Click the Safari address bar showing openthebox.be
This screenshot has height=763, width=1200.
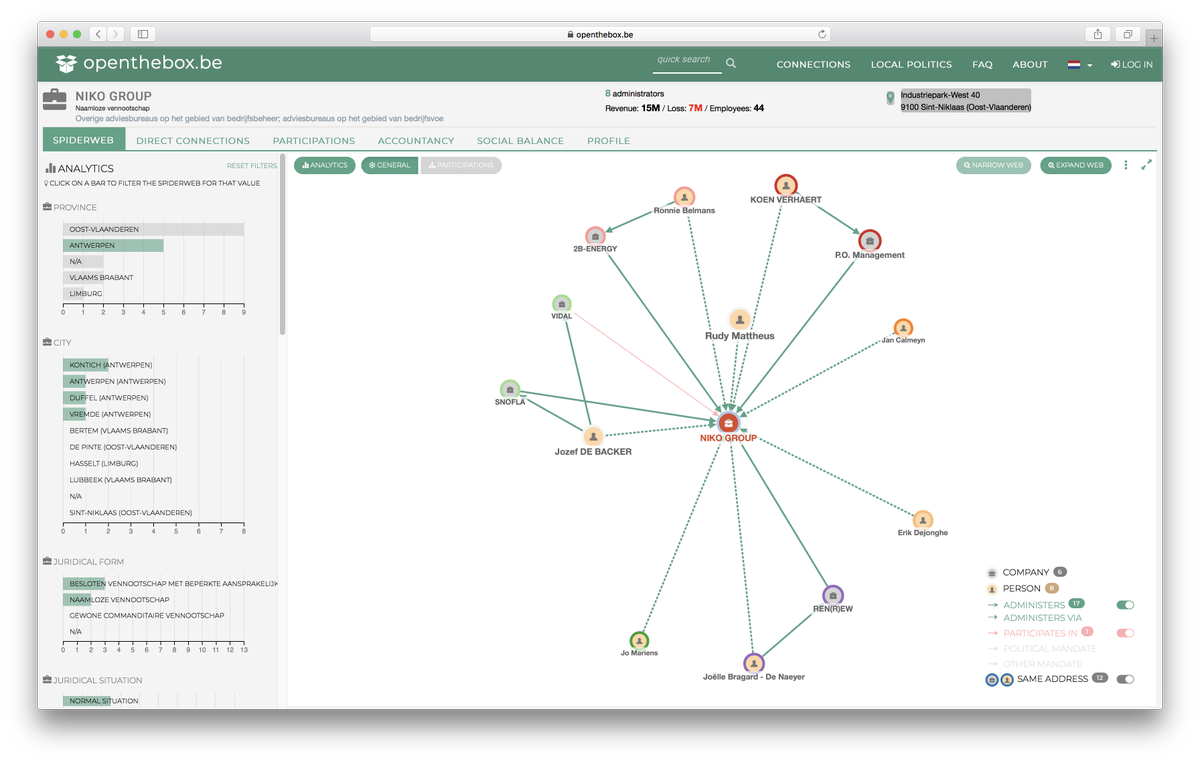tap(600, 34)
